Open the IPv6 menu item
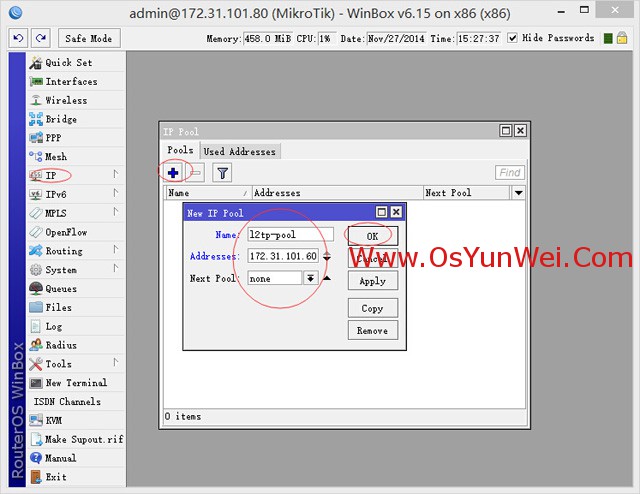This screenshot has width=640, height=494. click(76, 194)
